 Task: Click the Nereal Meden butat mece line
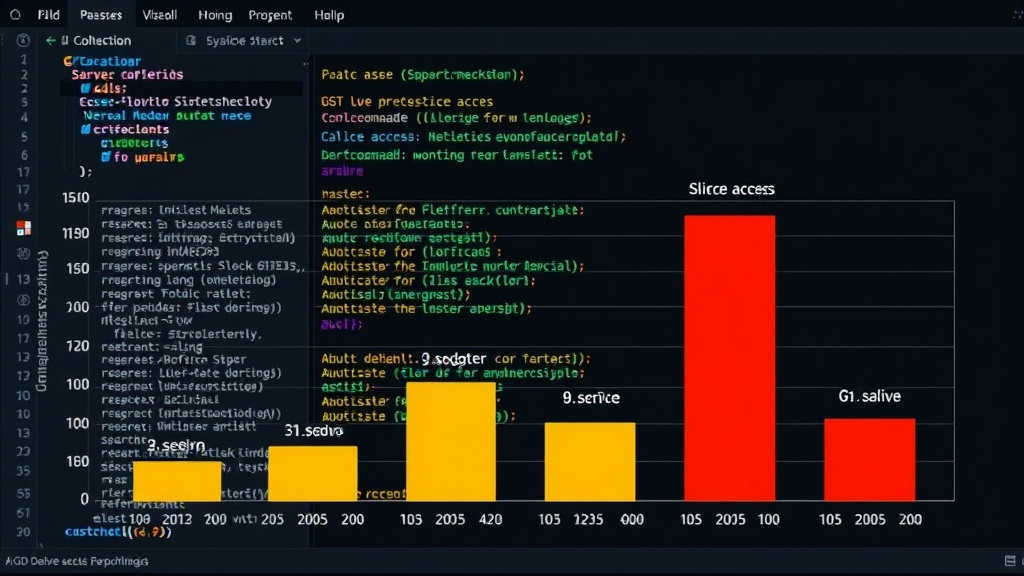point(167,116)
